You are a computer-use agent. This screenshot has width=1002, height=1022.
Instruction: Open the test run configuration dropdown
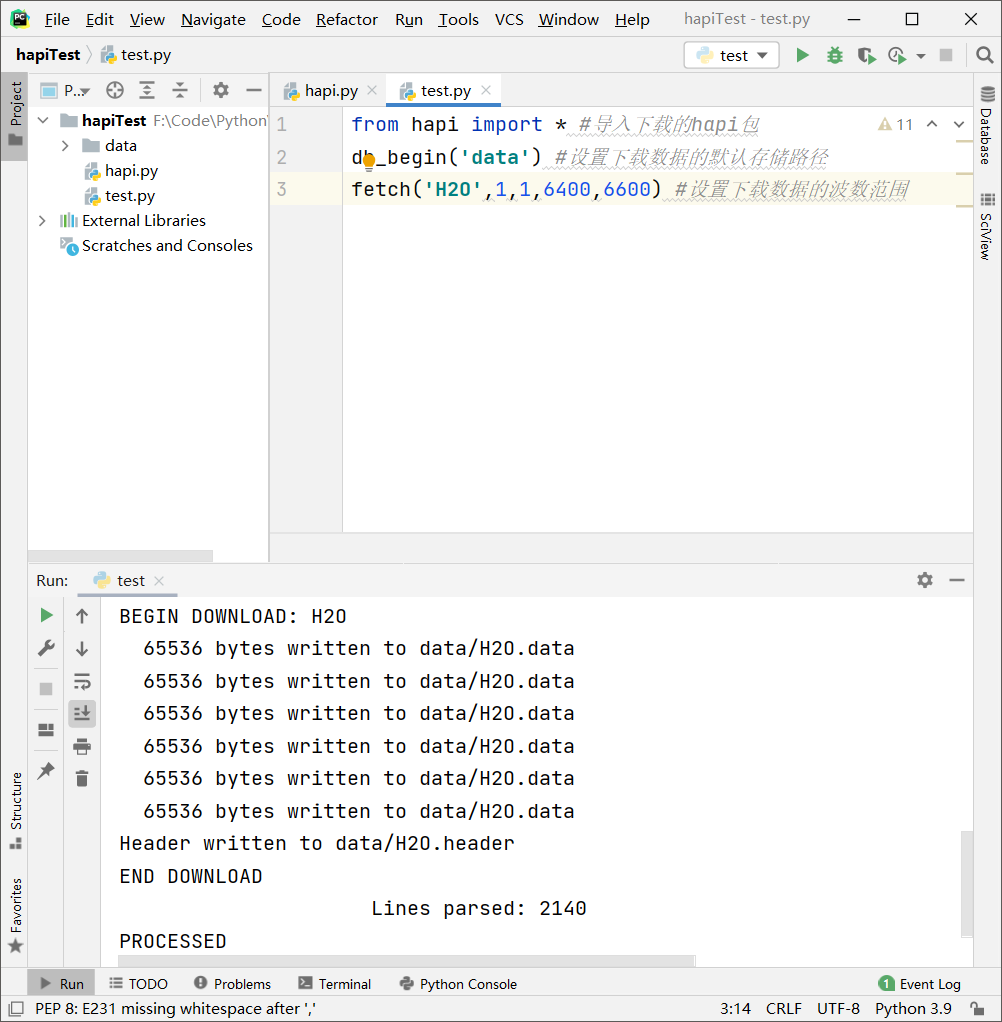click(731, 55)
